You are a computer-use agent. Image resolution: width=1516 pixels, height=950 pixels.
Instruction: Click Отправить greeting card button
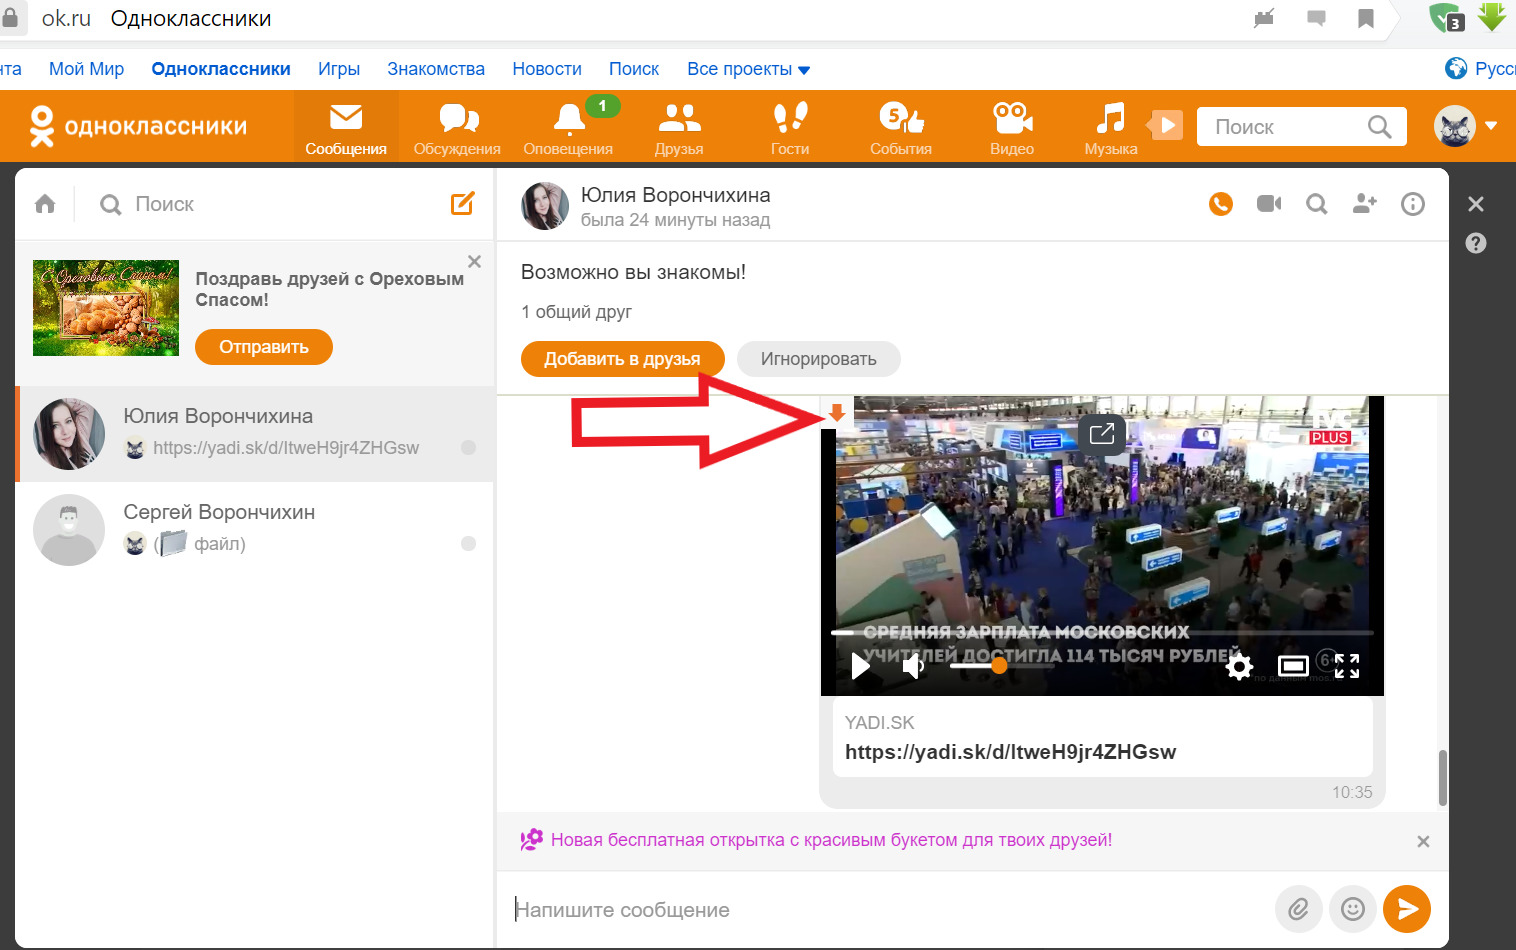[x=264, y=347]
